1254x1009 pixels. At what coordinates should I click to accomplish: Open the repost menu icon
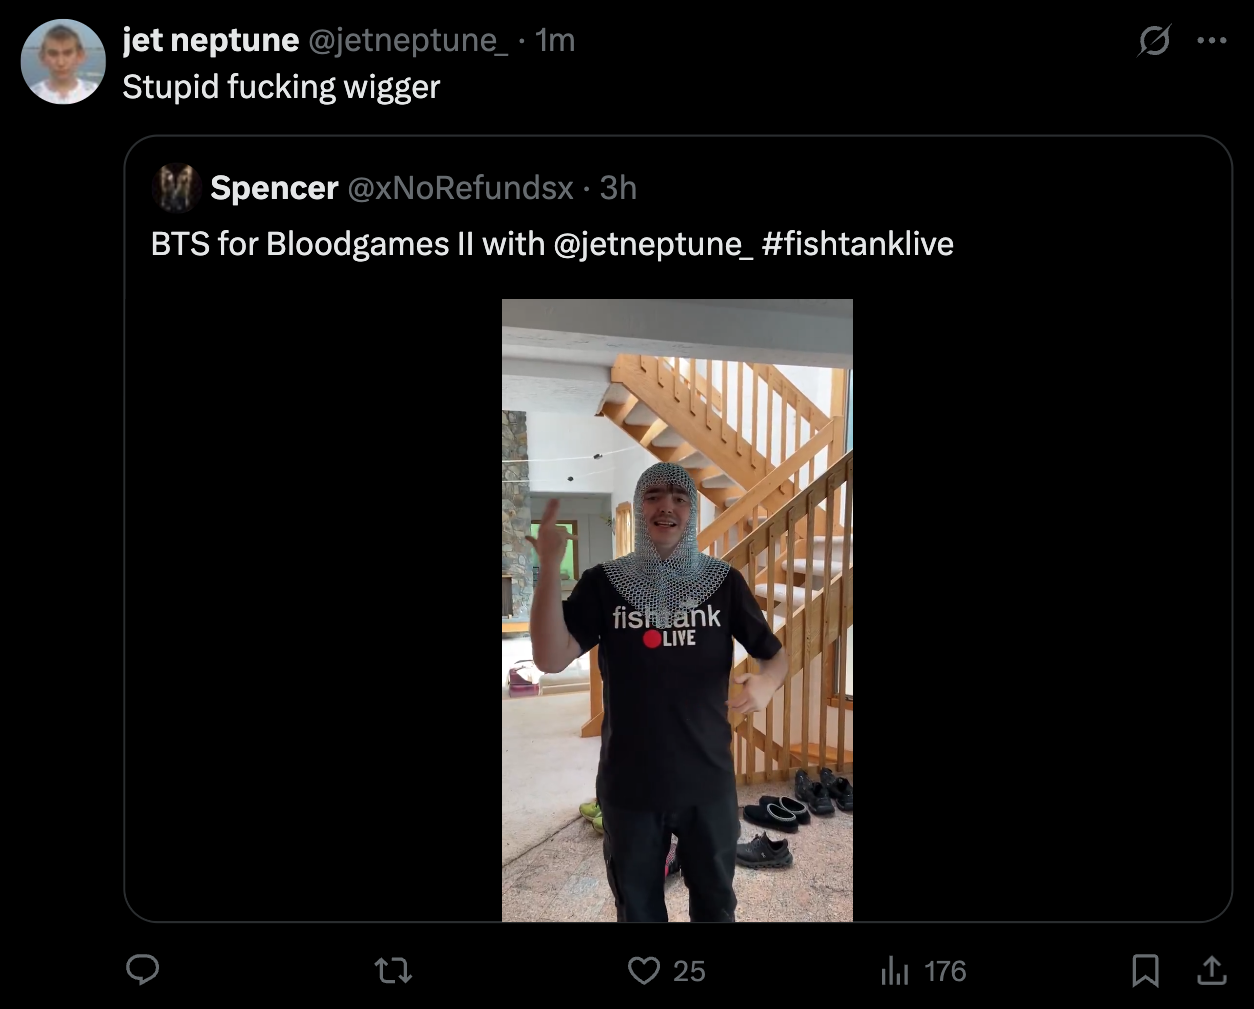click(x=393, y=970)
